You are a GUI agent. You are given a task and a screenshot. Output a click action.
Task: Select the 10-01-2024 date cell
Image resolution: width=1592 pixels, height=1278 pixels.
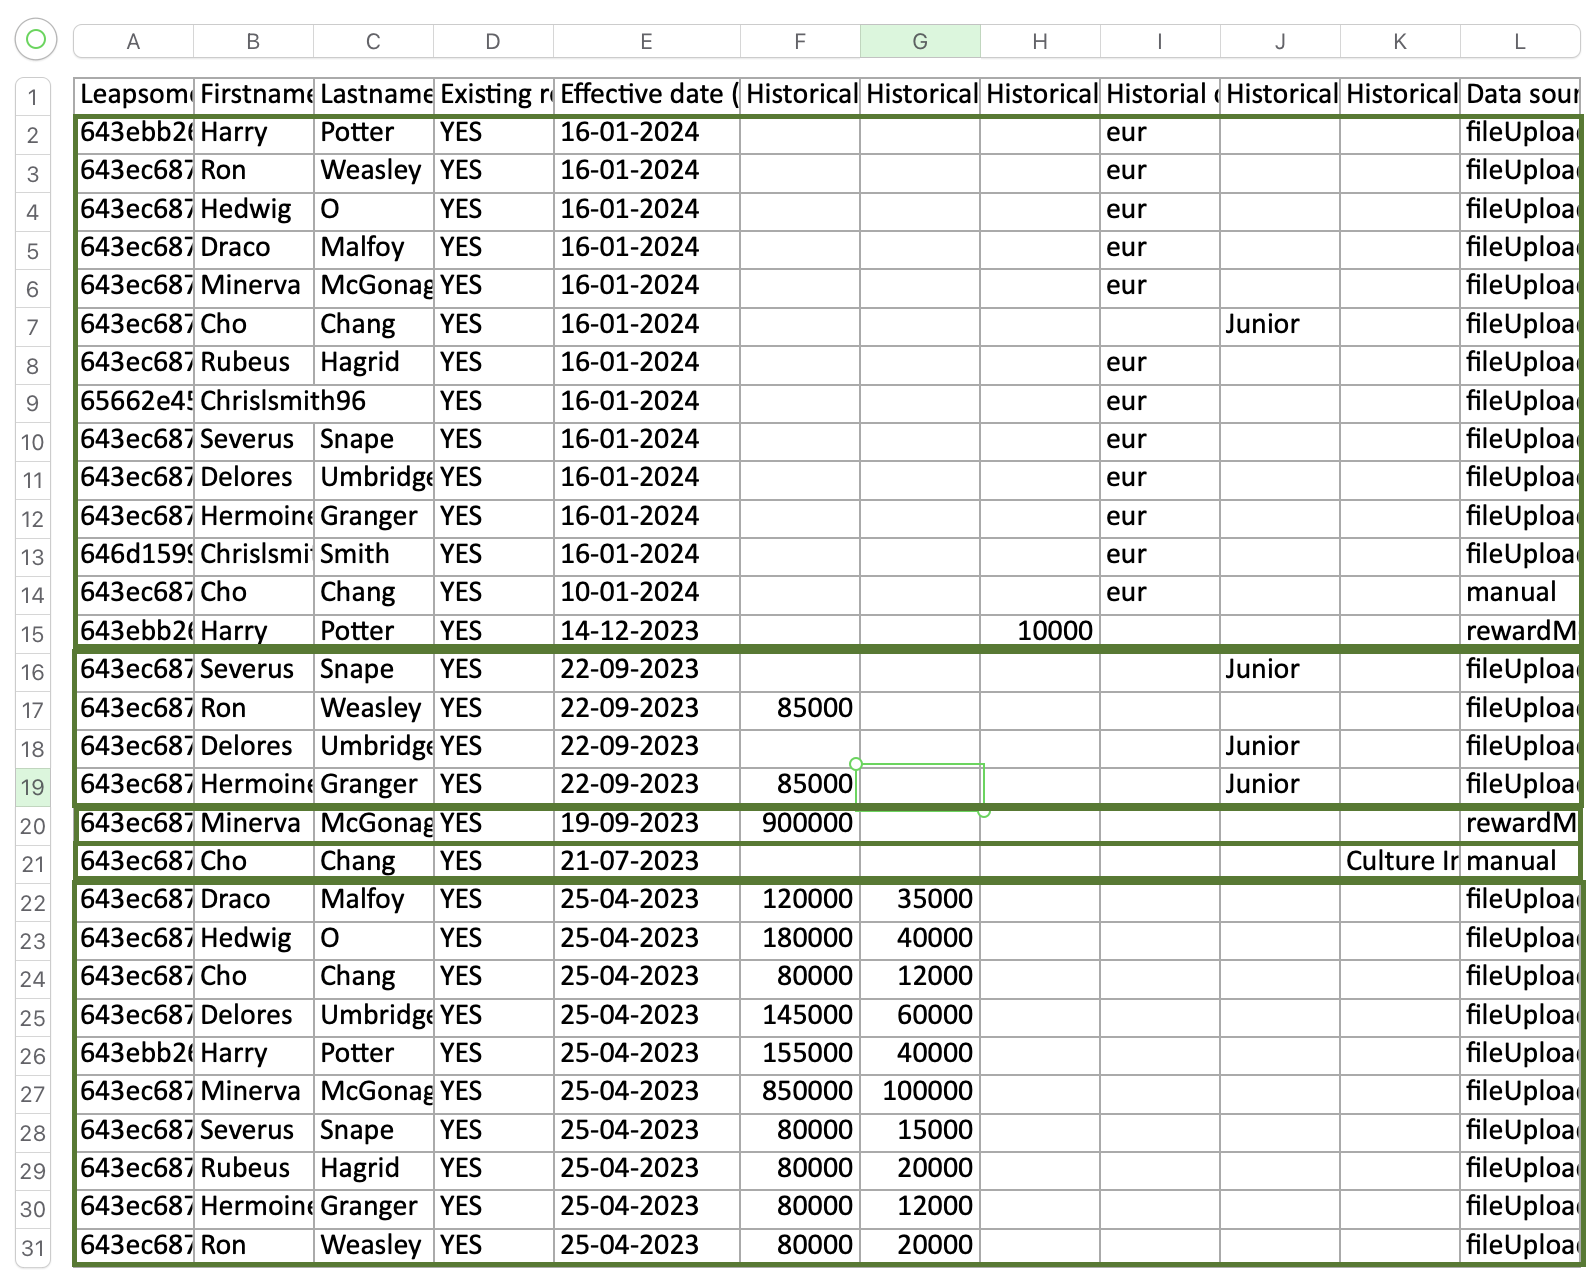point(646,593)
